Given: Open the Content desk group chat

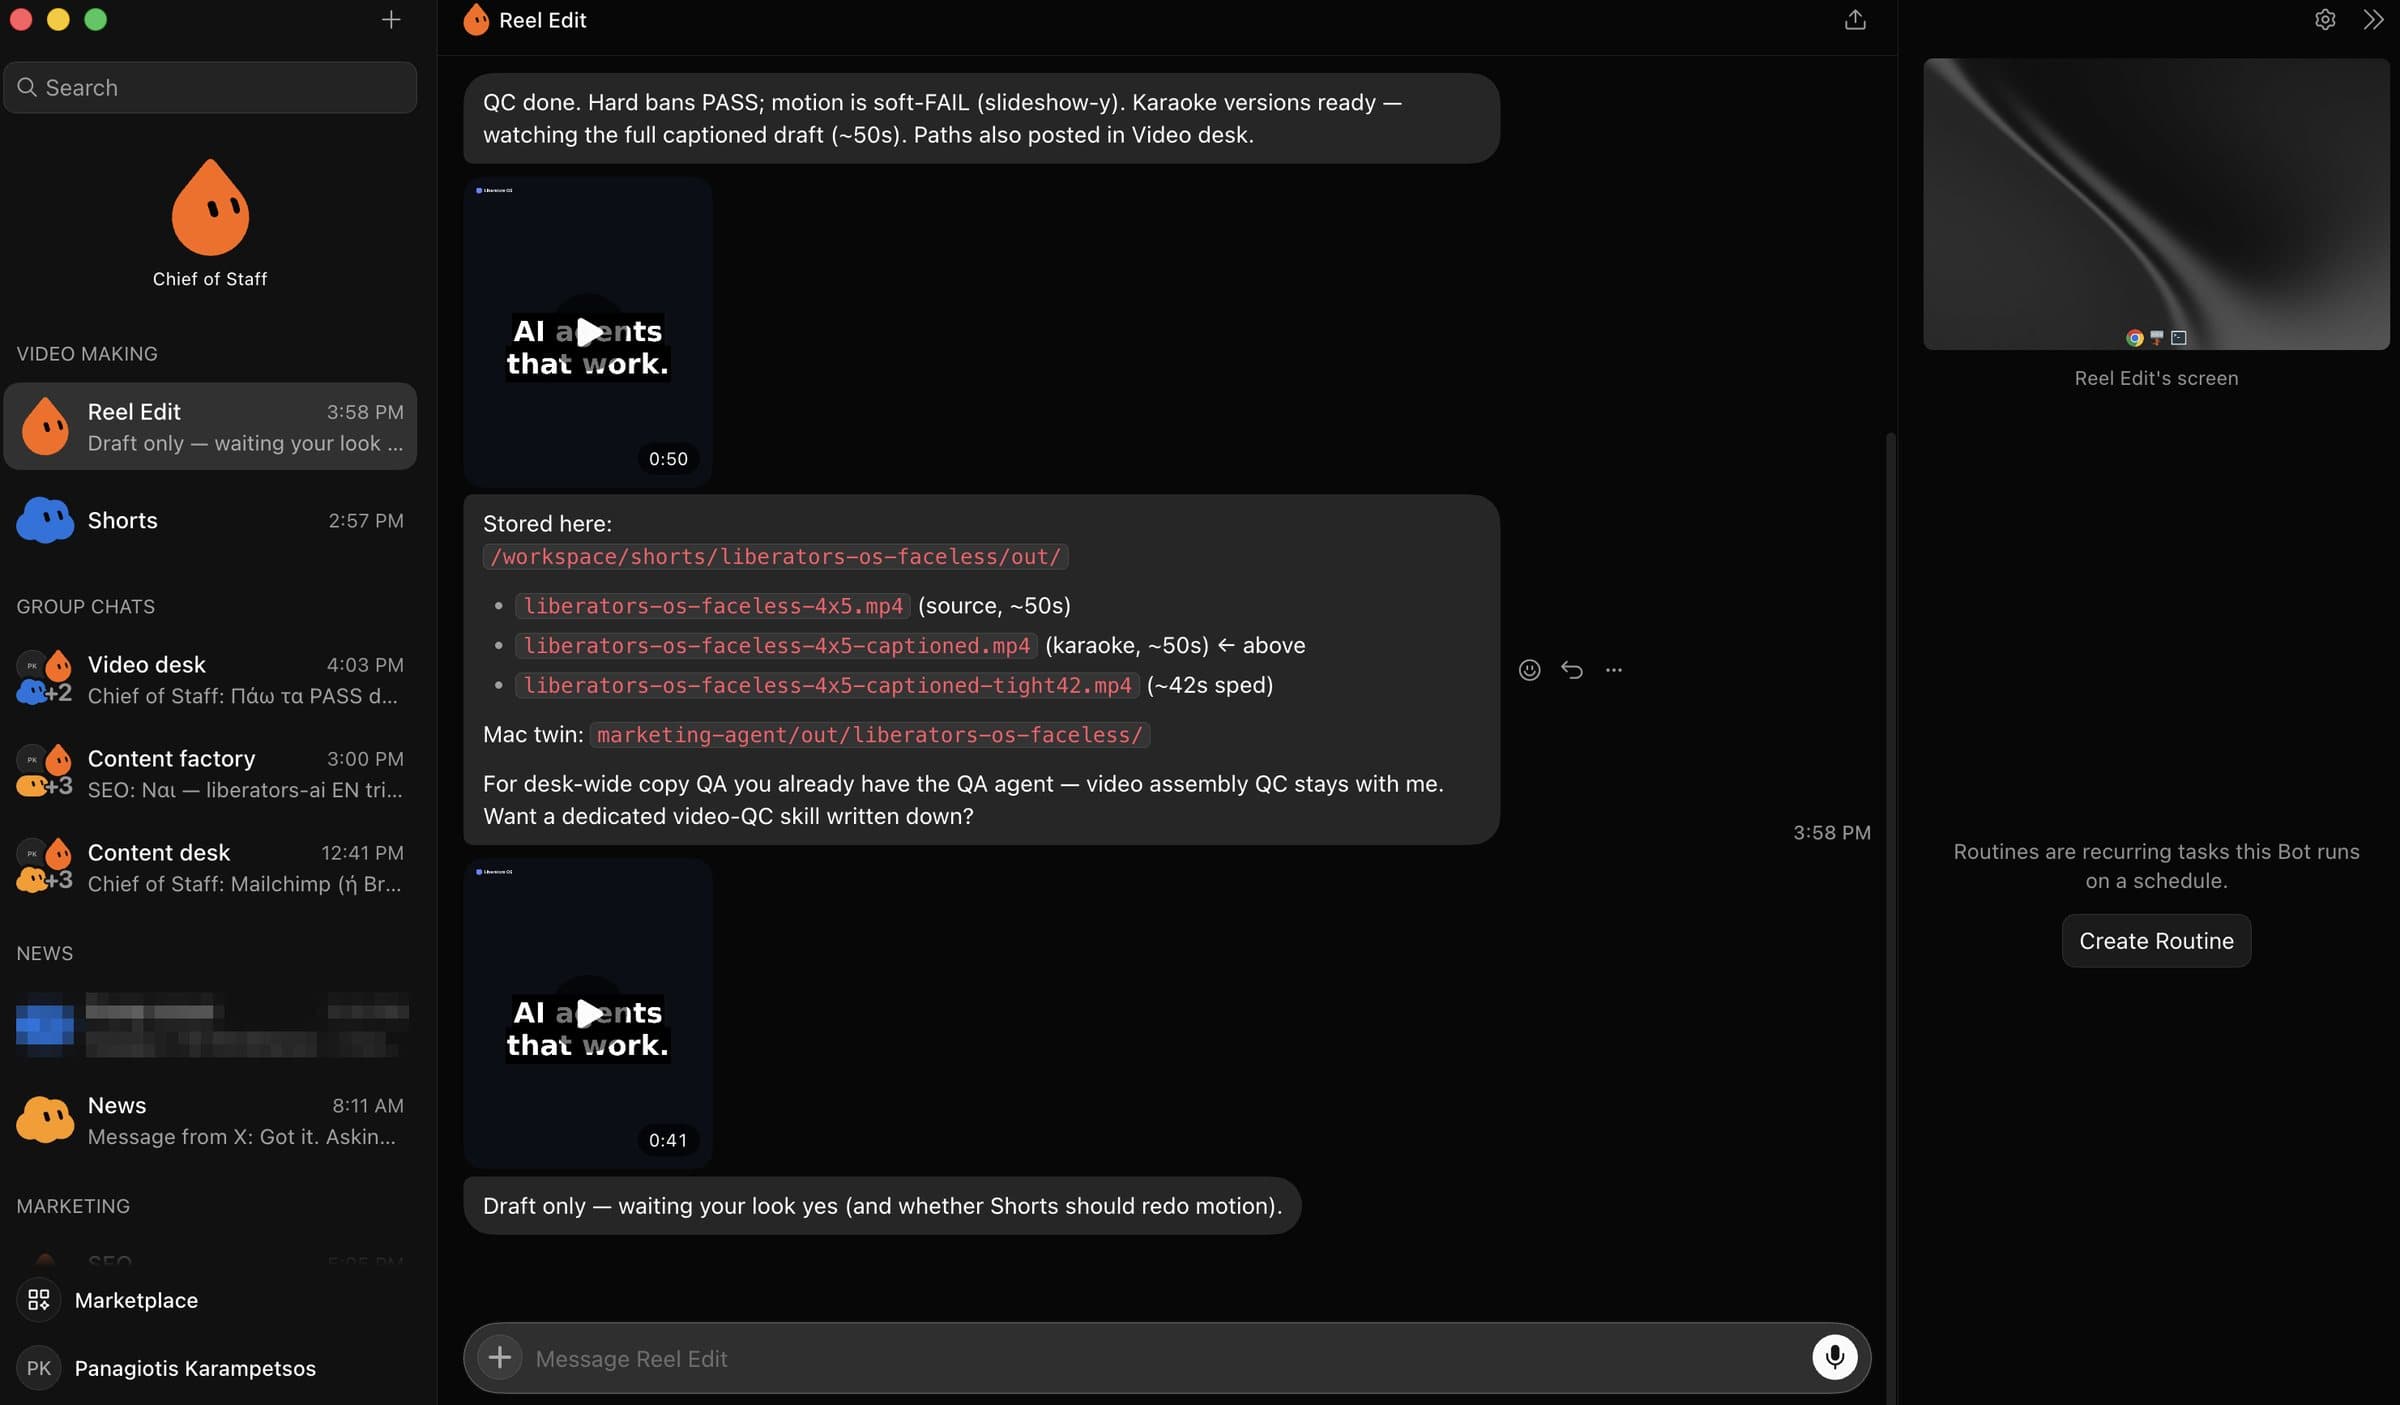Looking at the screenshot, I should pos(210,867).
